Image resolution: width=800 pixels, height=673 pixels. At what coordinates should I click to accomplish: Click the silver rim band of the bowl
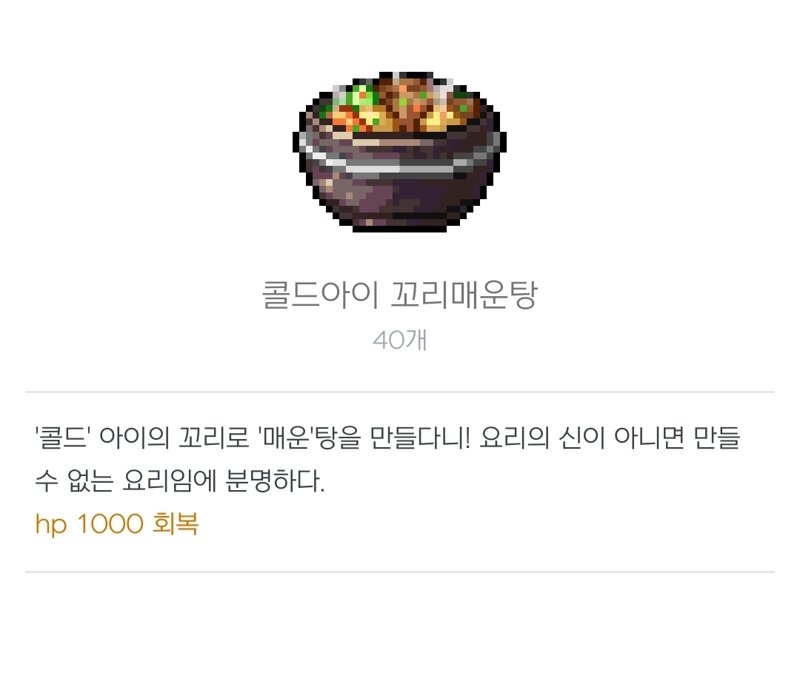click(x=399, y=157)
